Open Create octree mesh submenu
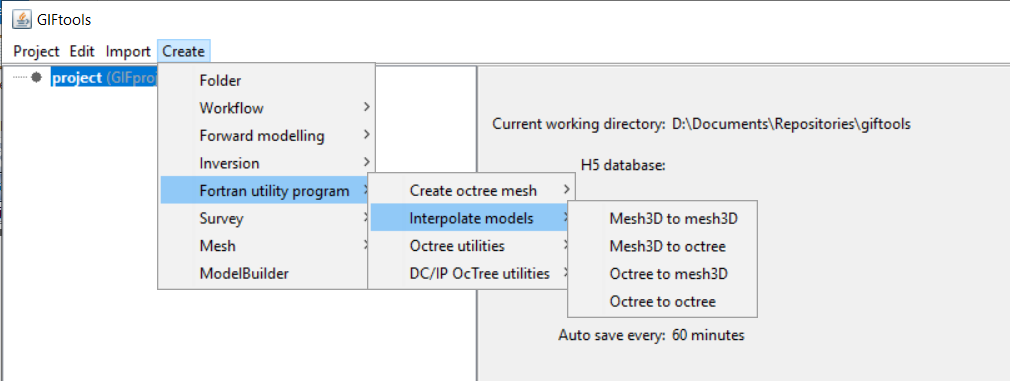This screenshot has width=1010, height=381. coord(472,191)
